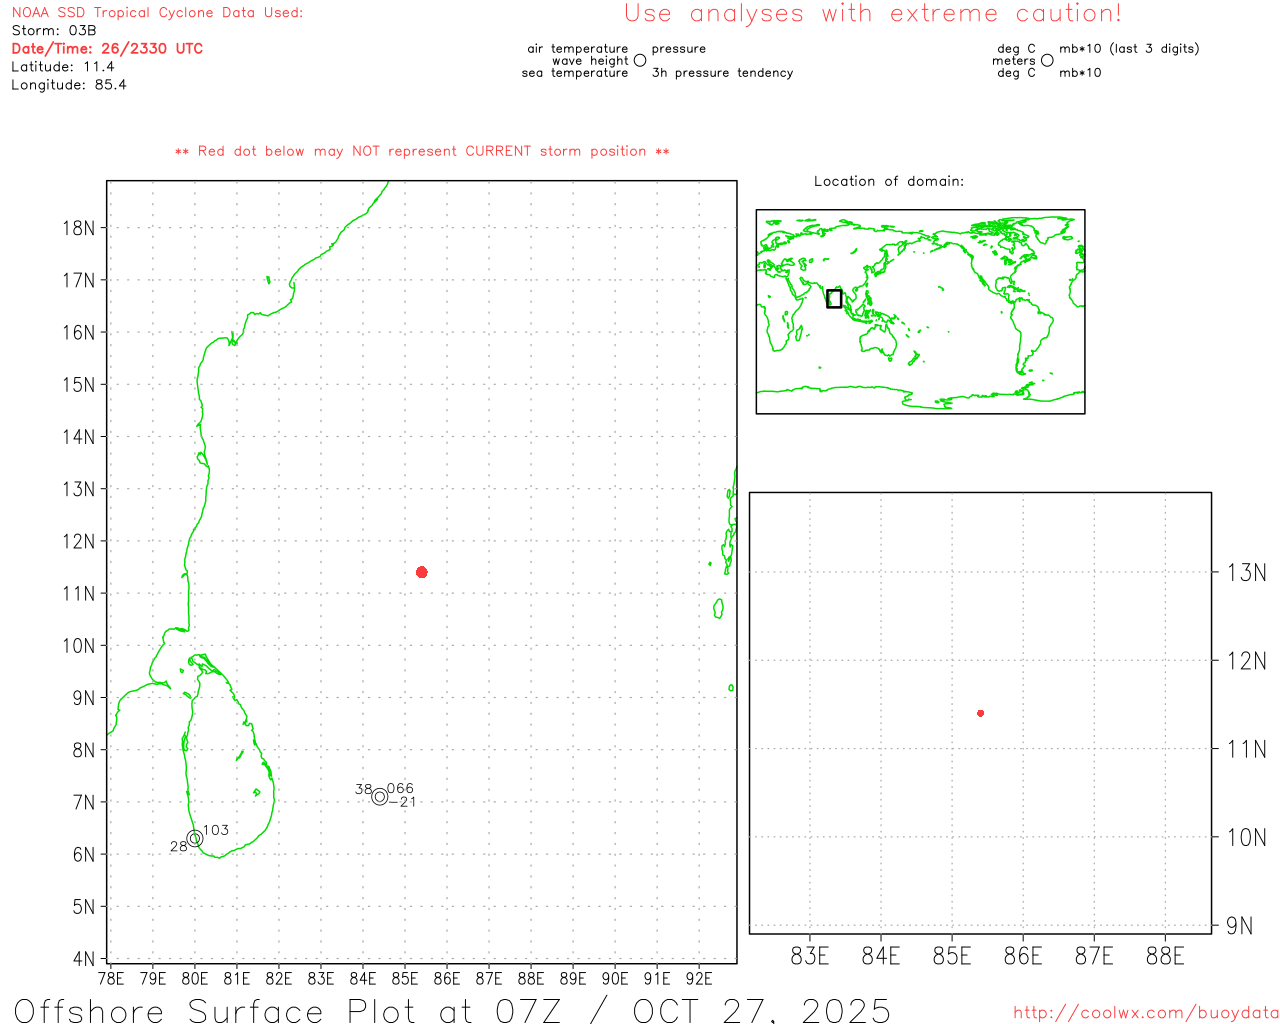Click the Date/Time 26/2330 UTC text
The image size is (1280, 1024).
coord(107,48)
